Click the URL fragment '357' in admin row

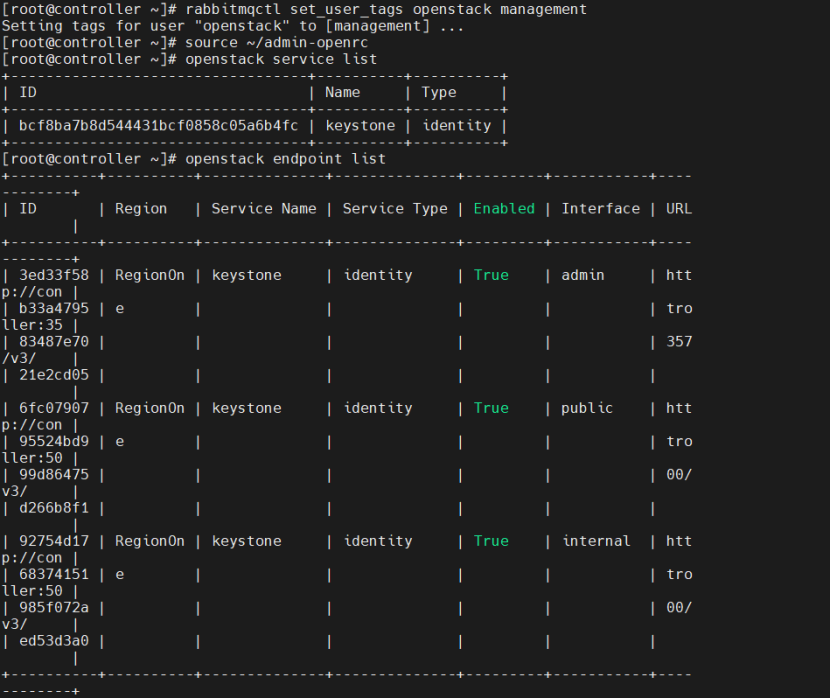(x=679, y=342)
